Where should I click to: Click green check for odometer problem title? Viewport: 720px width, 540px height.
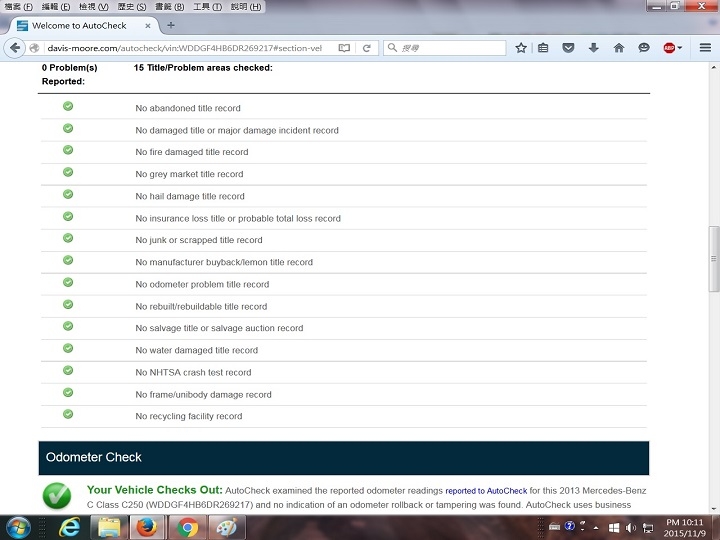click(68, 282)
